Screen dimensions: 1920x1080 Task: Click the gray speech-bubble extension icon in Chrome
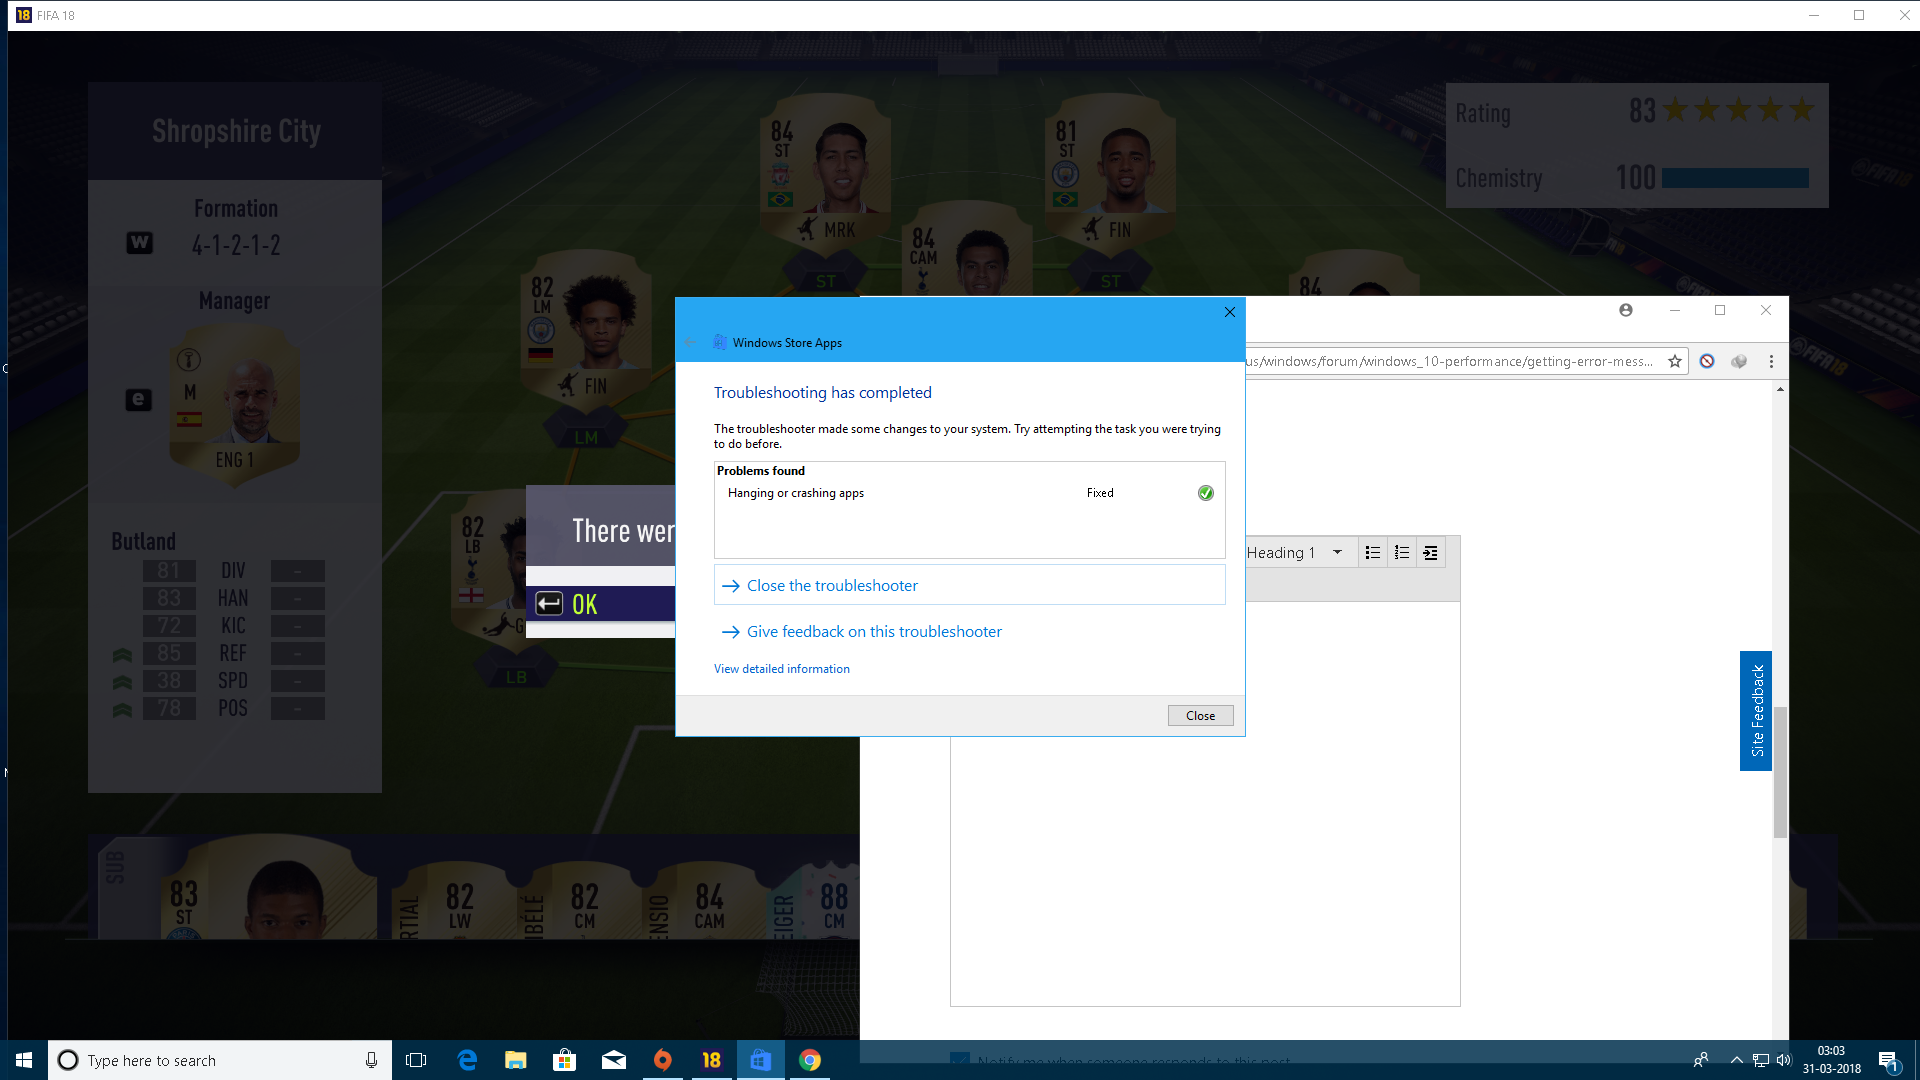coord(1739,361)
